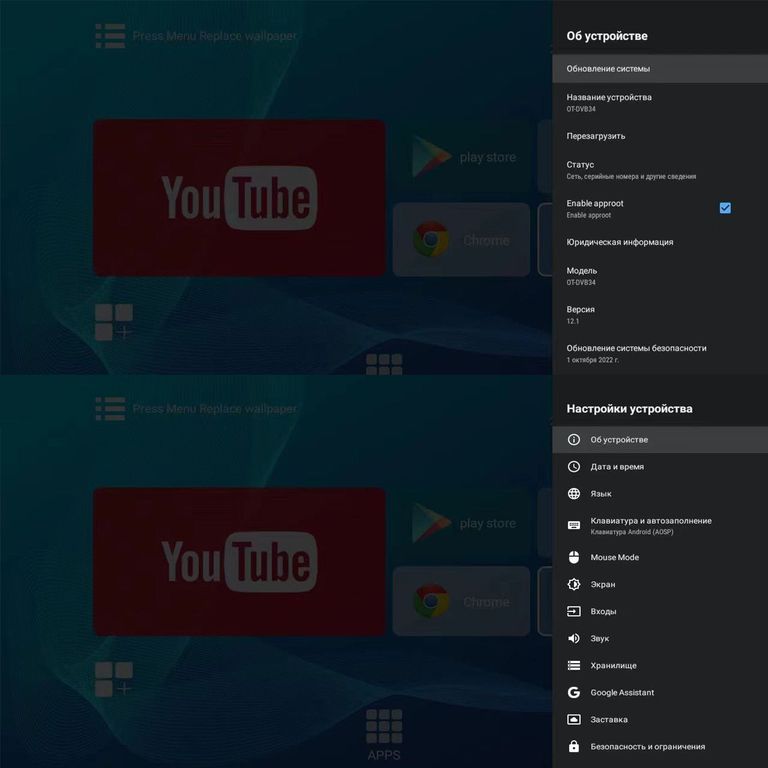Click the input icon beside Входы
Screen dimensions: 768x768
pyautogui.click(x=574, y=611)
